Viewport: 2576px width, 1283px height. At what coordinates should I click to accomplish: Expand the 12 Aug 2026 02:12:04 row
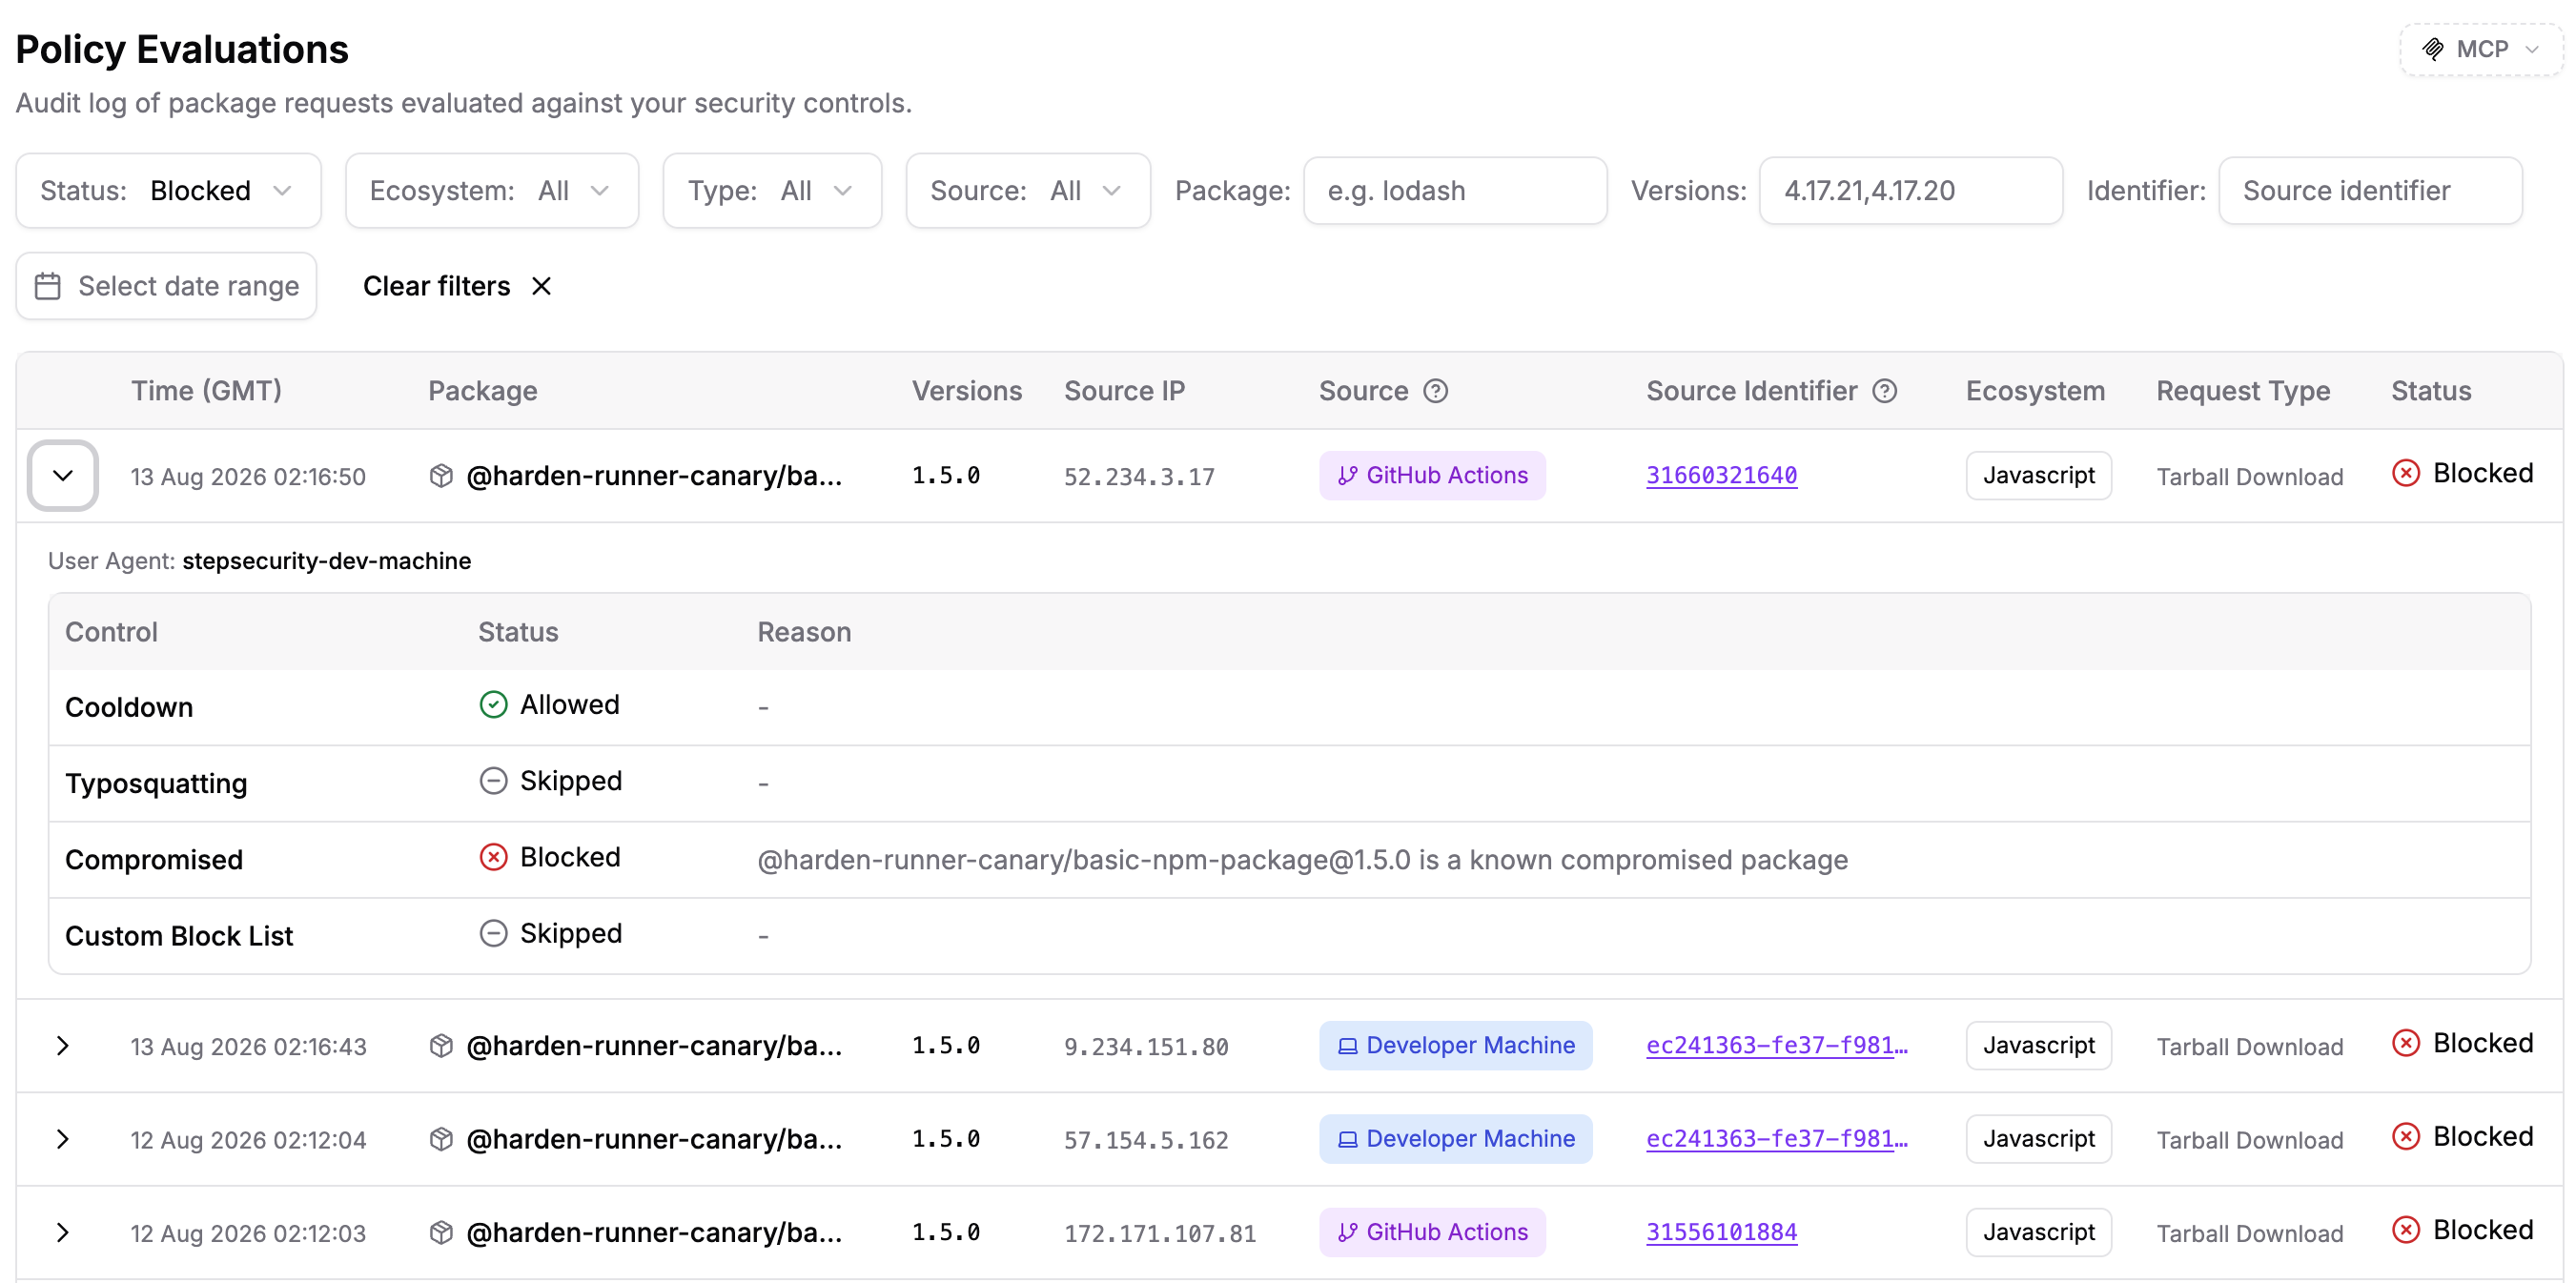click(62, 1138)
